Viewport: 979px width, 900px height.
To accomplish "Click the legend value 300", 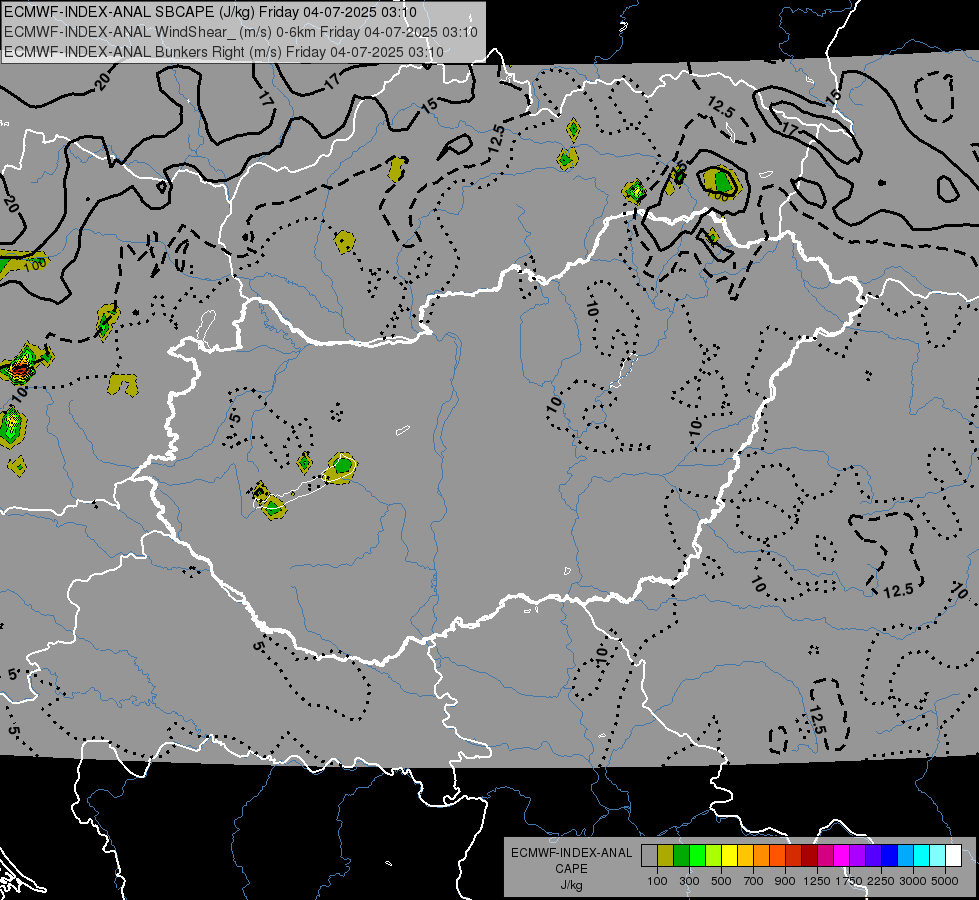I will point(689,881).
